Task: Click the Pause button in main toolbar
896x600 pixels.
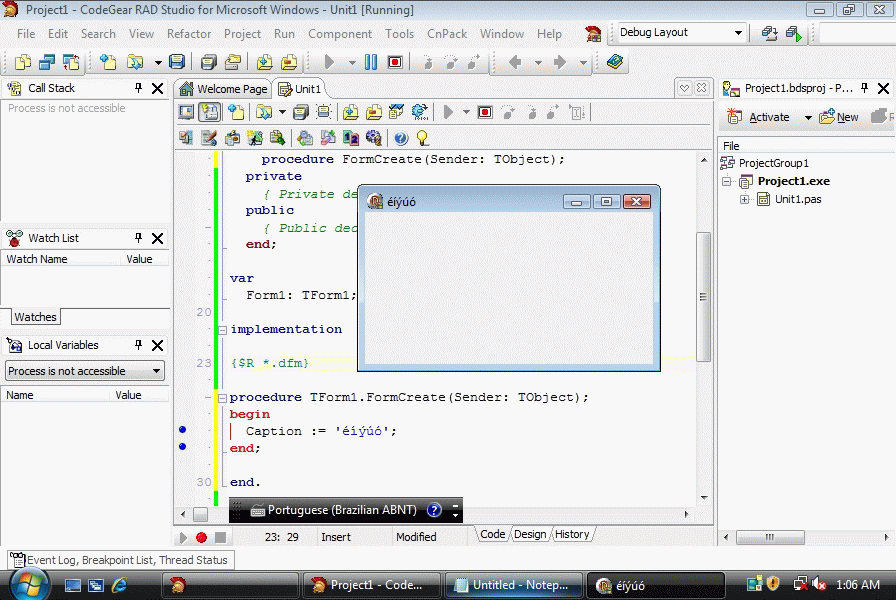Action: 371,62
